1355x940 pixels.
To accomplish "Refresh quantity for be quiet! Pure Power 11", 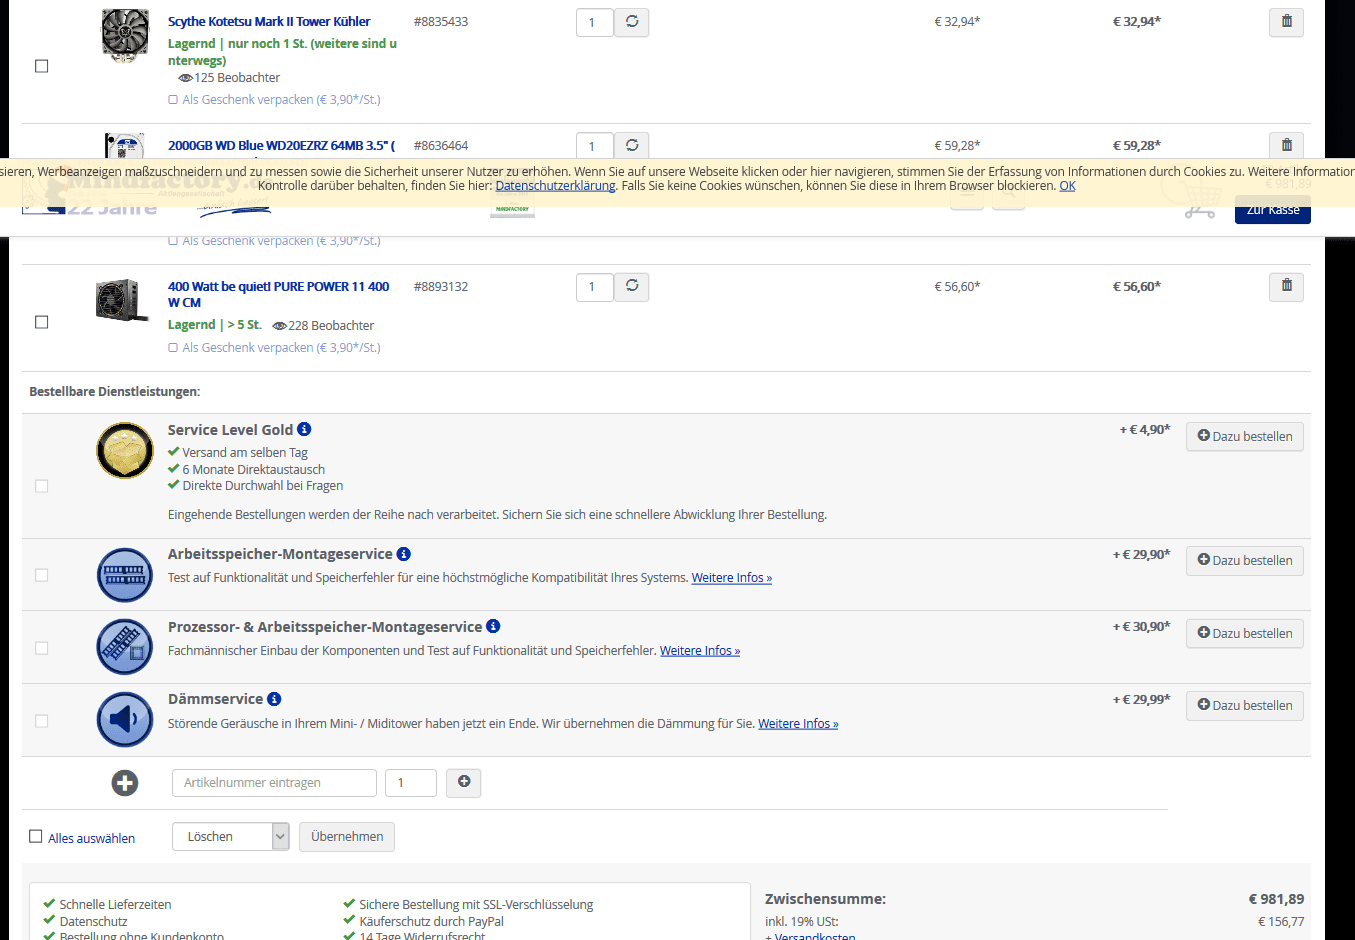I will 632,287.
